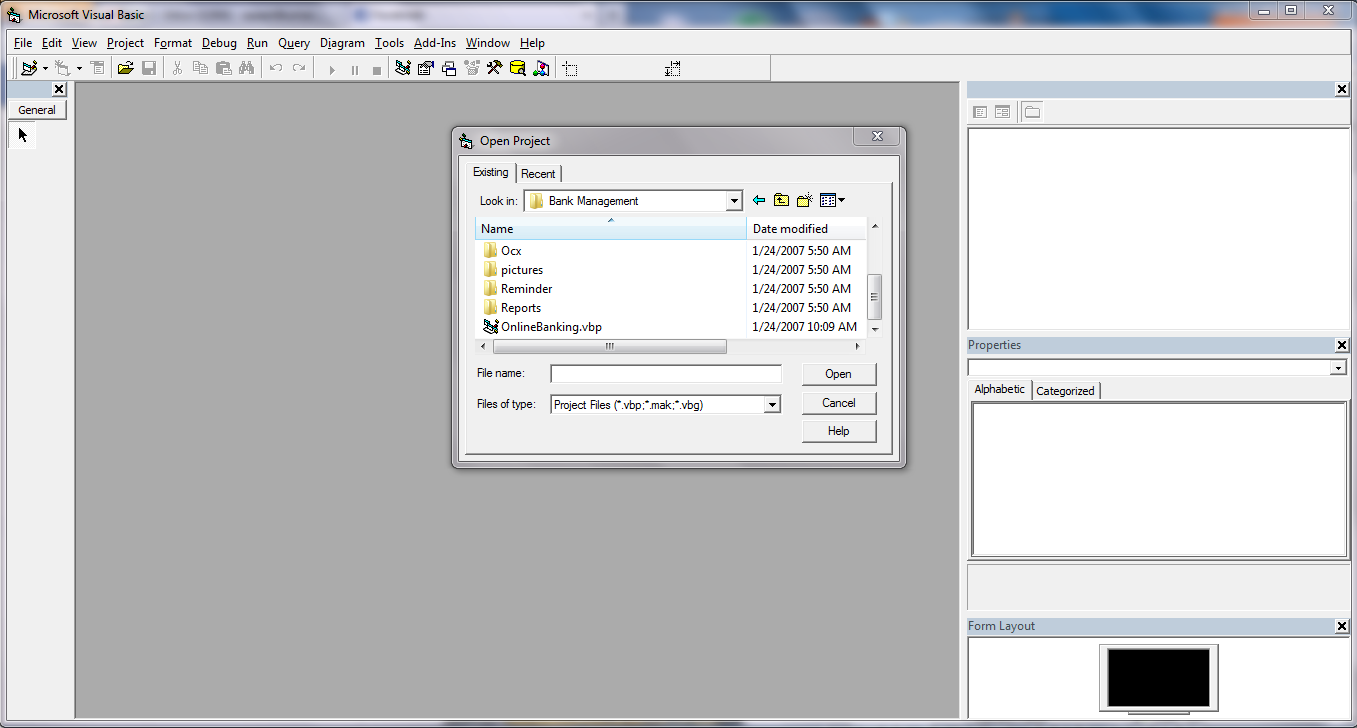Open the Data View Window toolbar icon
Viewport: 1357px width, 728px height.
(518, 68)
